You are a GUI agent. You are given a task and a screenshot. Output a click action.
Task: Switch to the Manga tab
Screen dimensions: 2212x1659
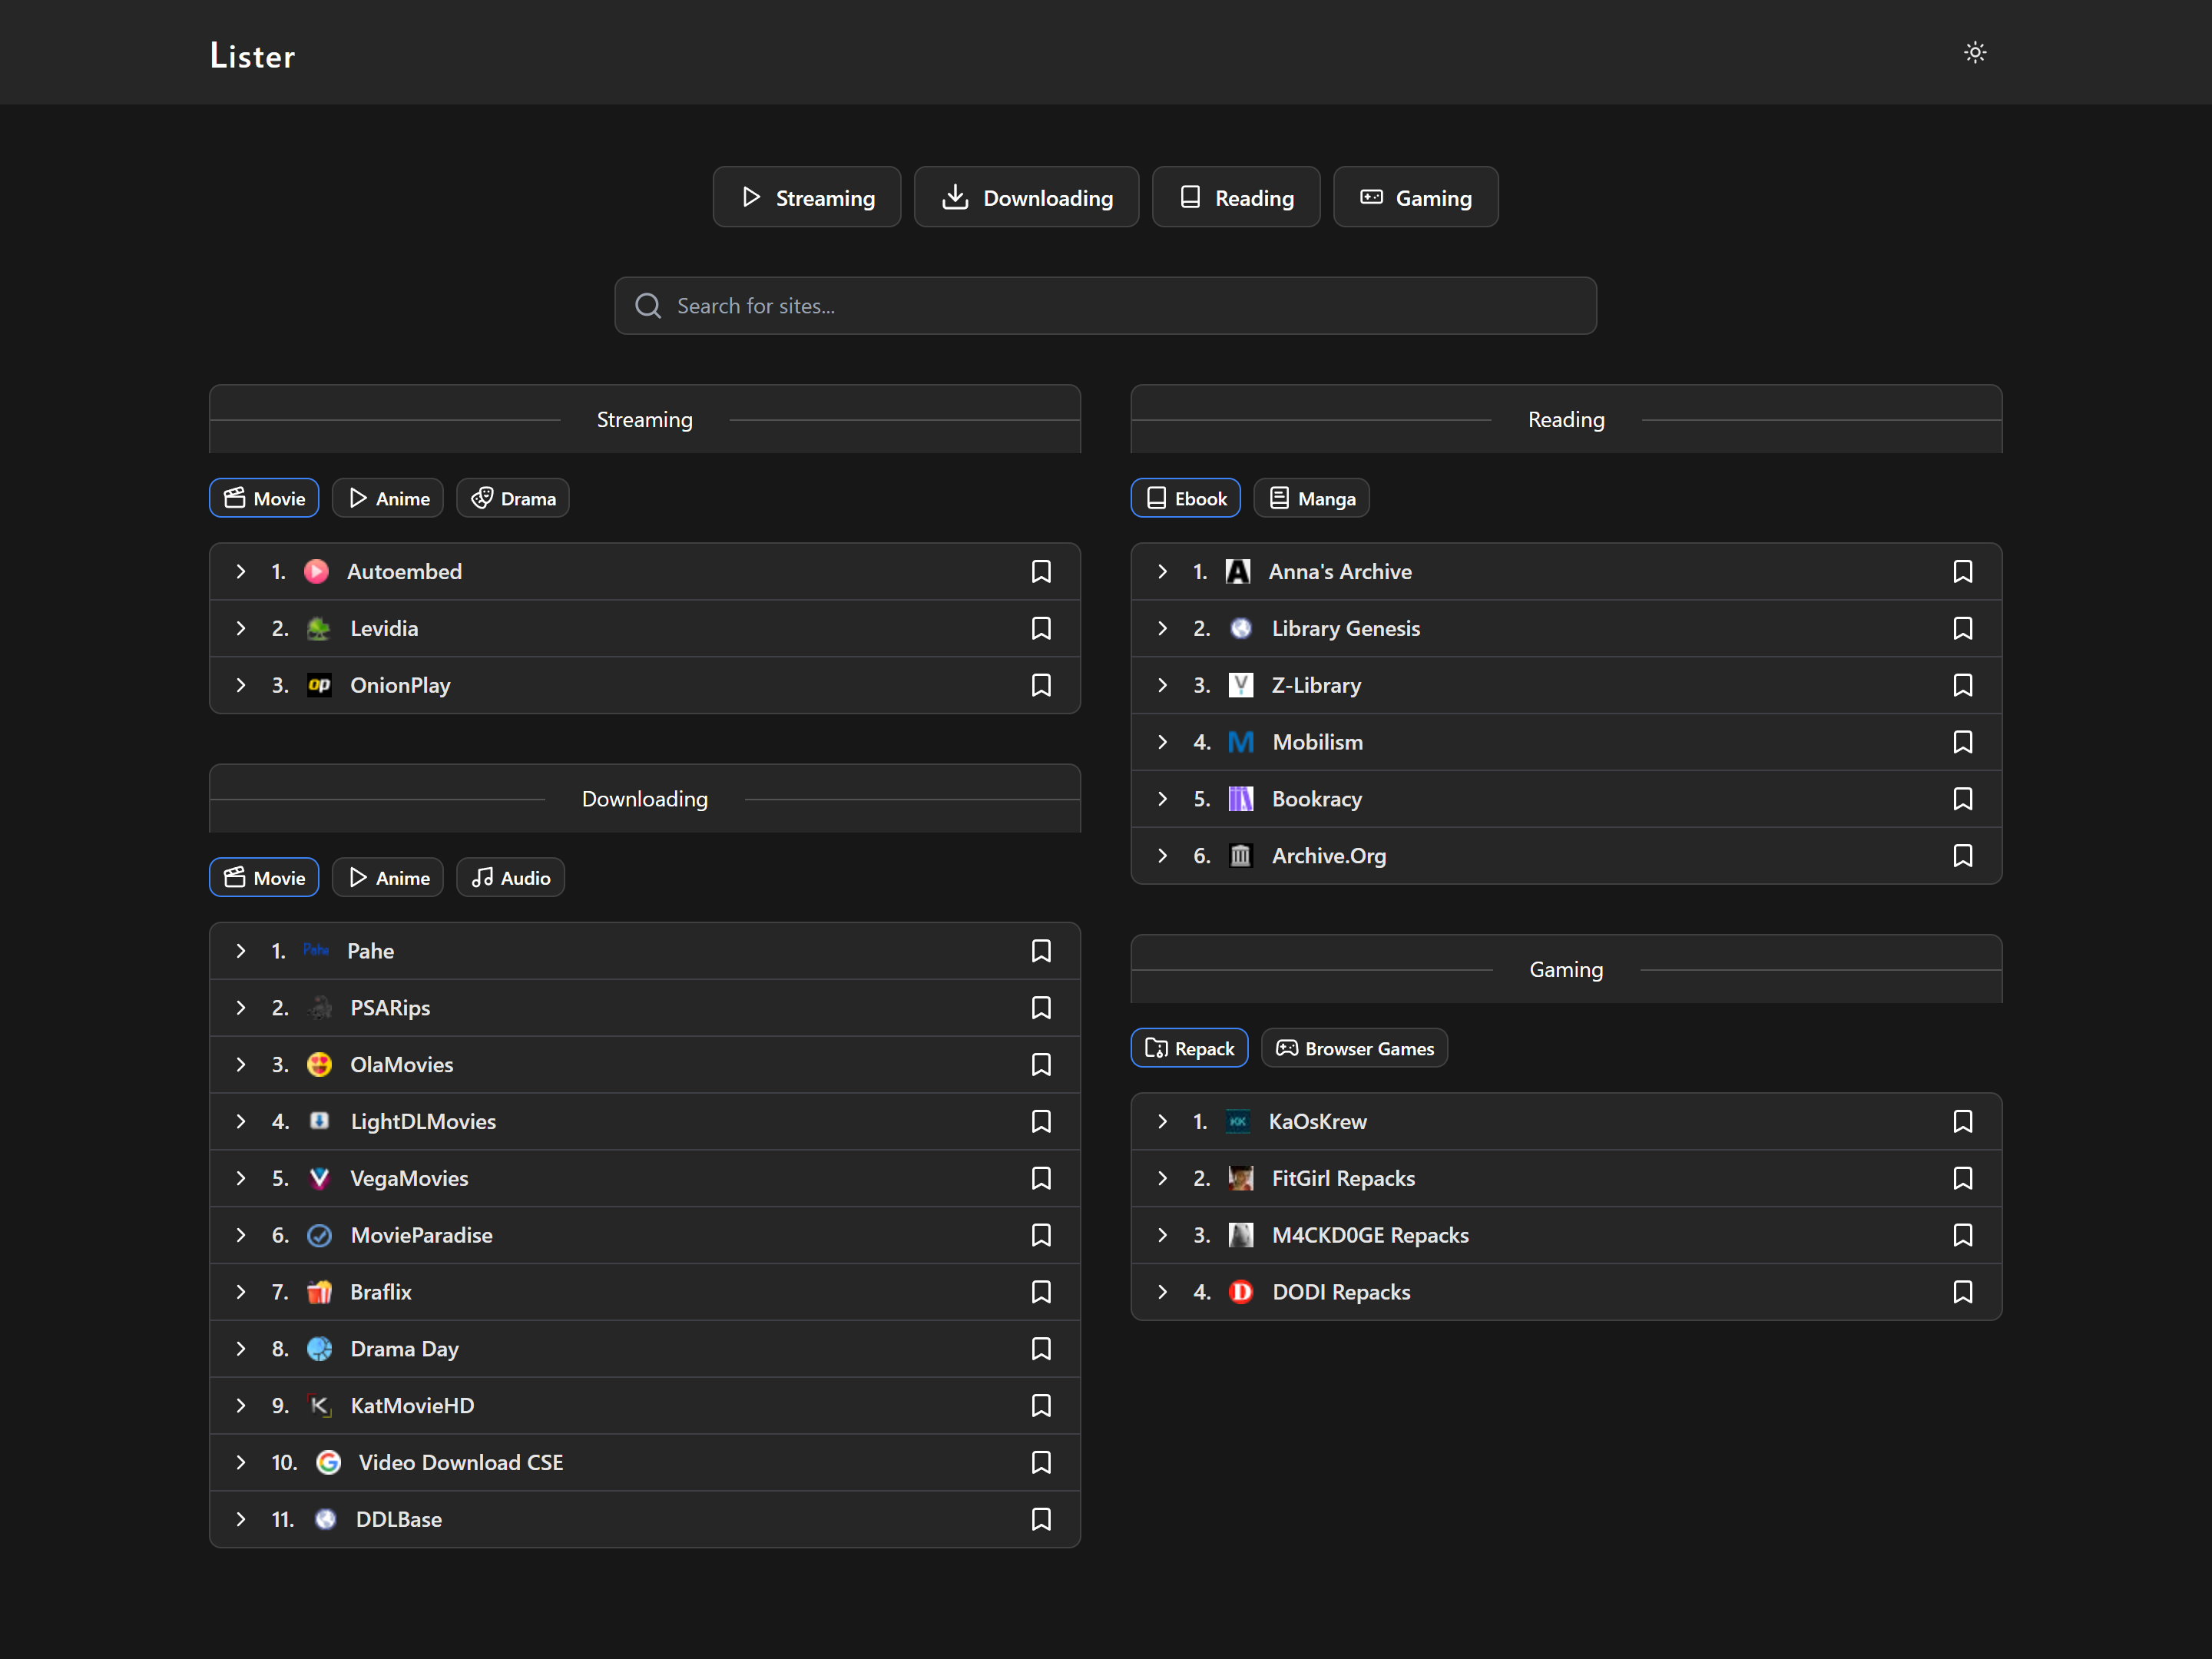point(1312,498)
